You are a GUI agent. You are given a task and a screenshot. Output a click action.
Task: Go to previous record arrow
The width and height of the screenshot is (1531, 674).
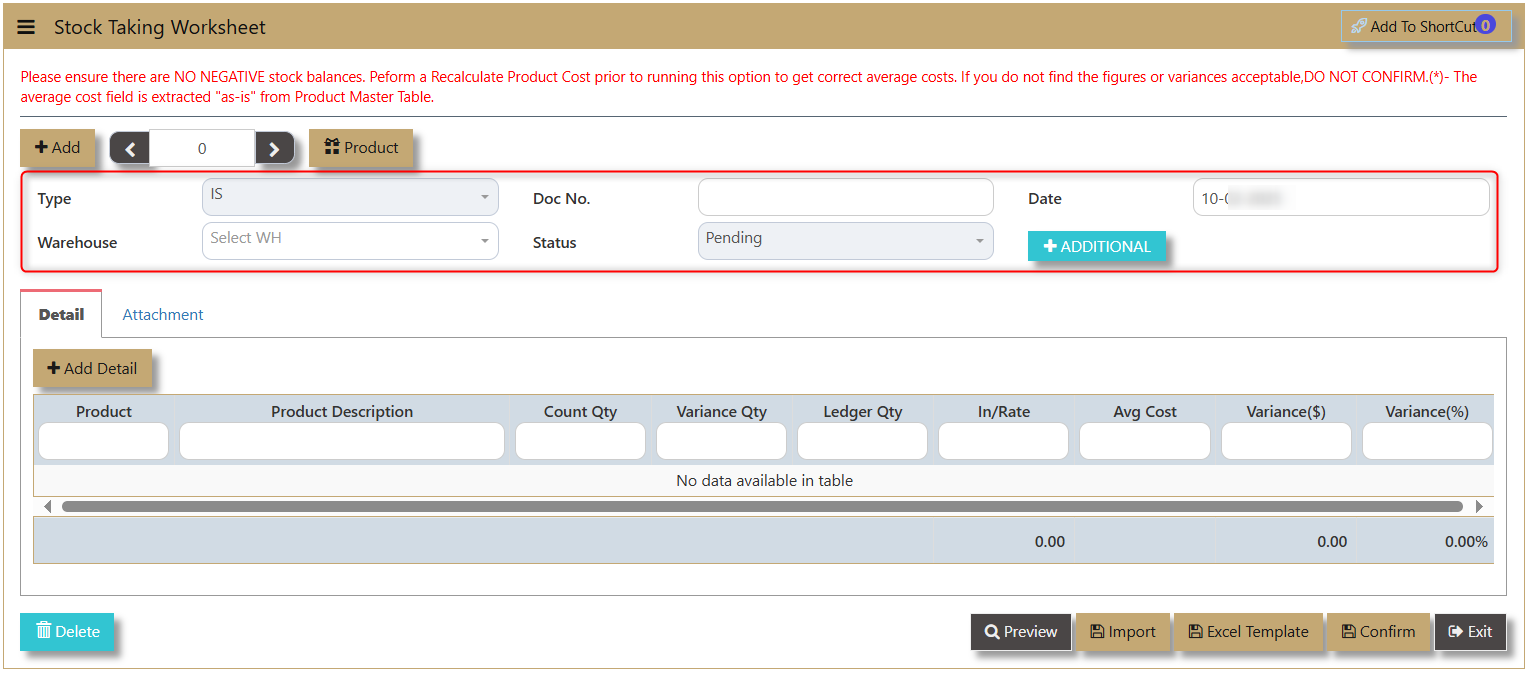click(129, 149)
